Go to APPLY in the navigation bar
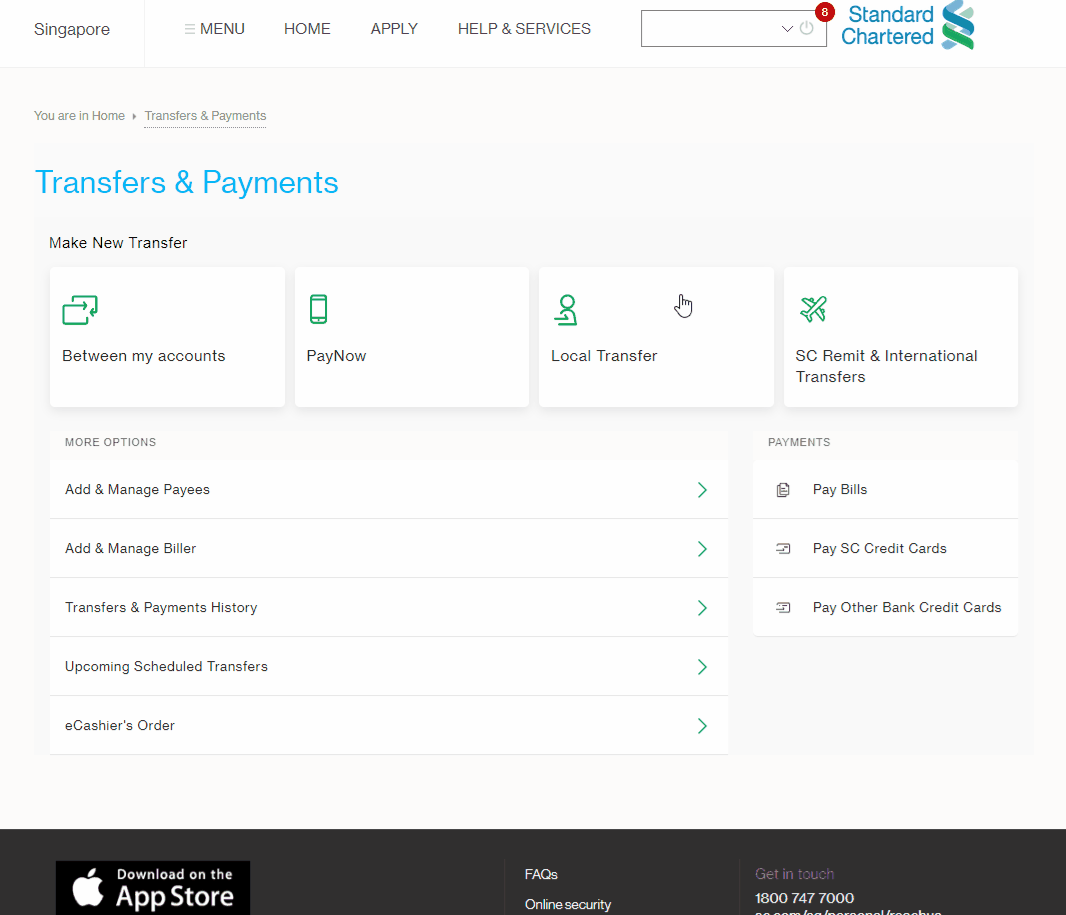Screen dimensions: 1066x915 (x=394, y=29)
